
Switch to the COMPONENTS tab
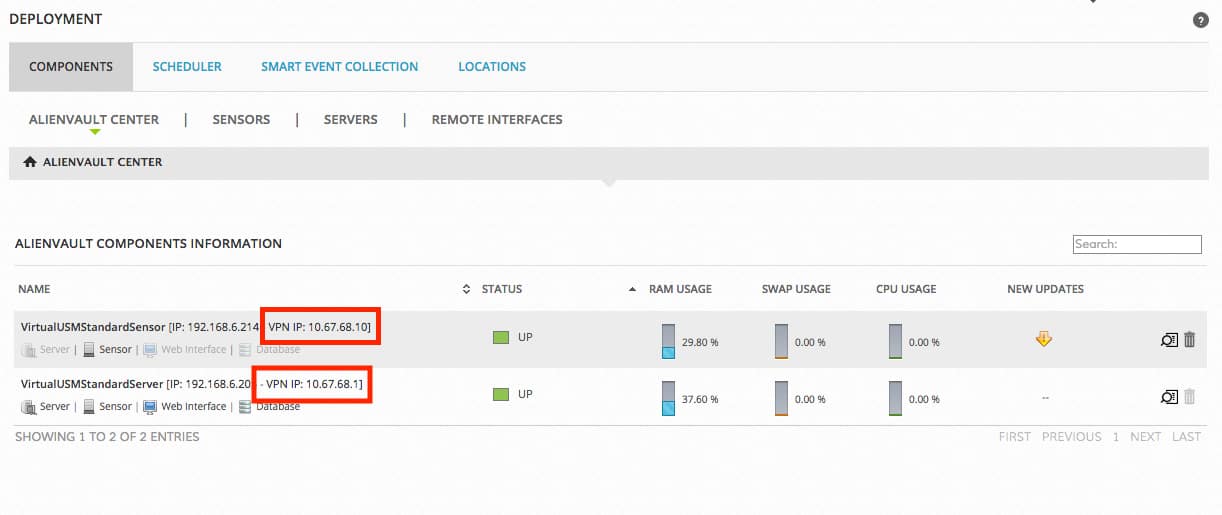click(70, 67)
